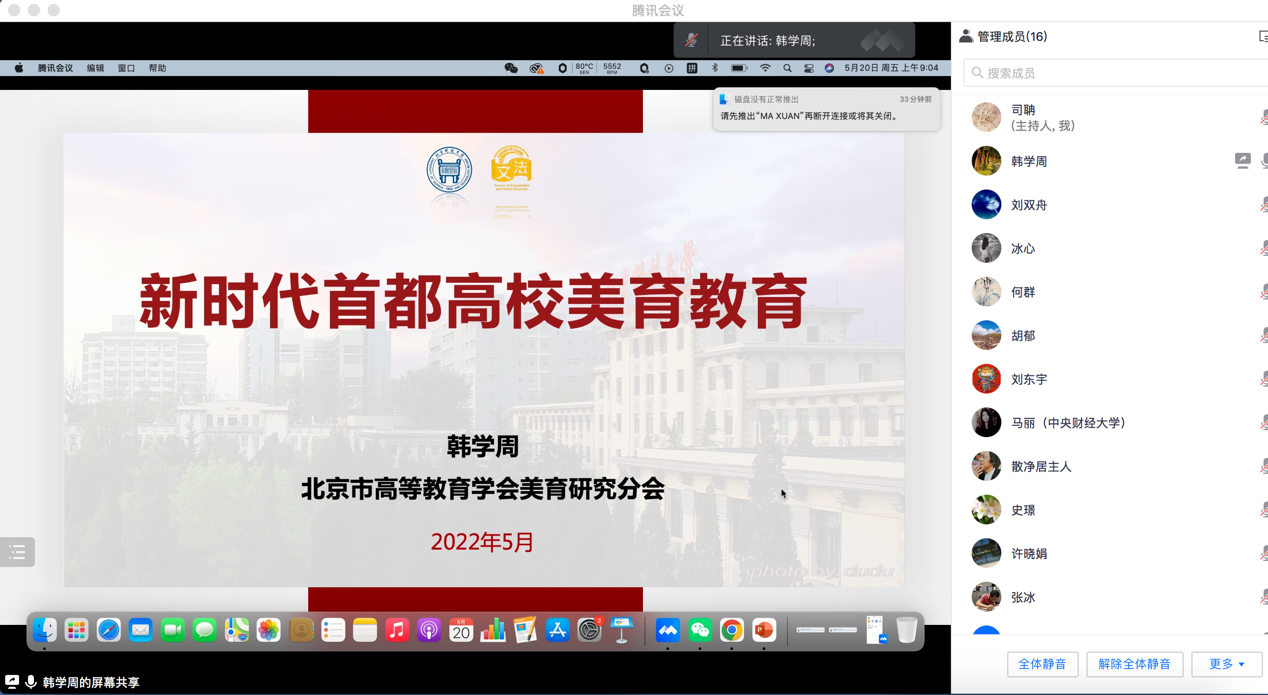Select member 司聃 in the list

click(1110, 117)
